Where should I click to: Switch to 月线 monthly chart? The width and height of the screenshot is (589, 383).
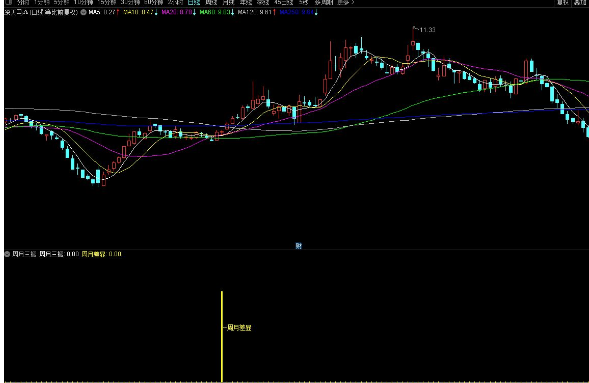coord(228,2)
